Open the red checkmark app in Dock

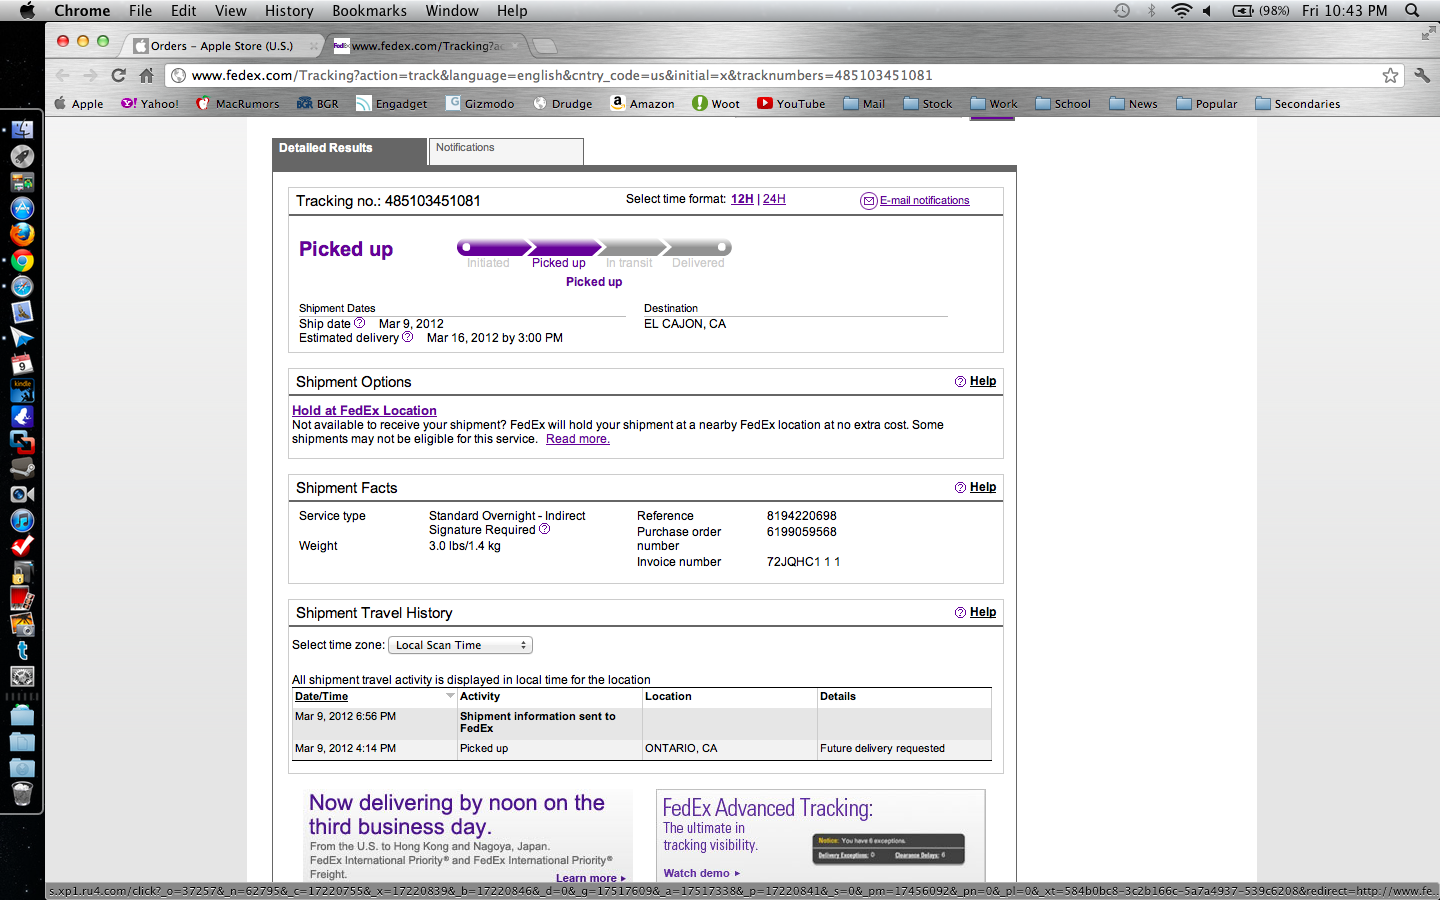tap(22, 546)
